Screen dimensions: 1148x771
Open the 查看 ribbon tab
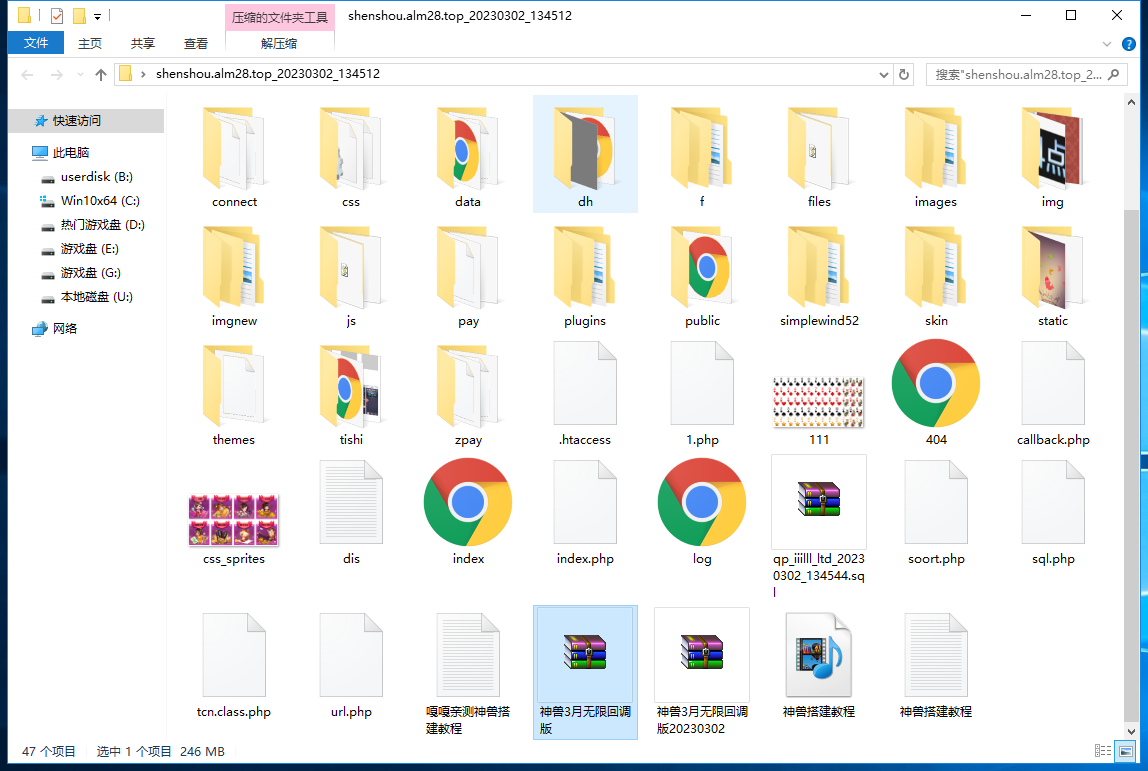coord(196,43)
